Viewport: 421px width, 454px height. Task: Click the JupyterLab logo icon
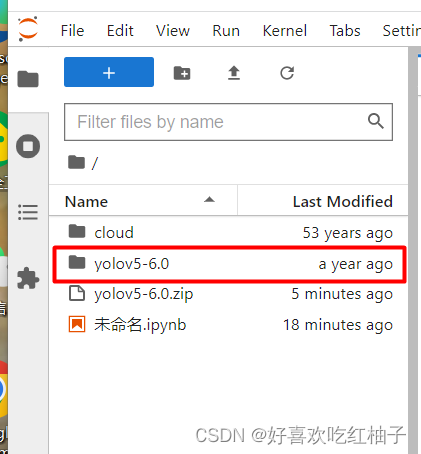(28, 29)
